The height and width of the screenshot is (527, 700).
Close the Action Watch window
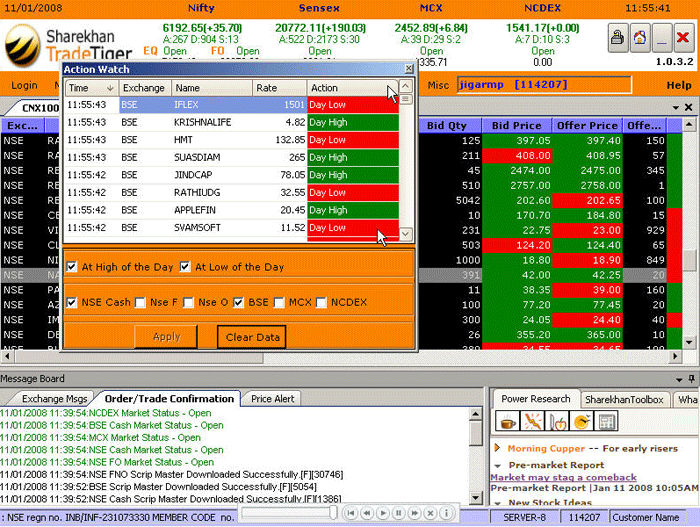click(x=408, y=68)
